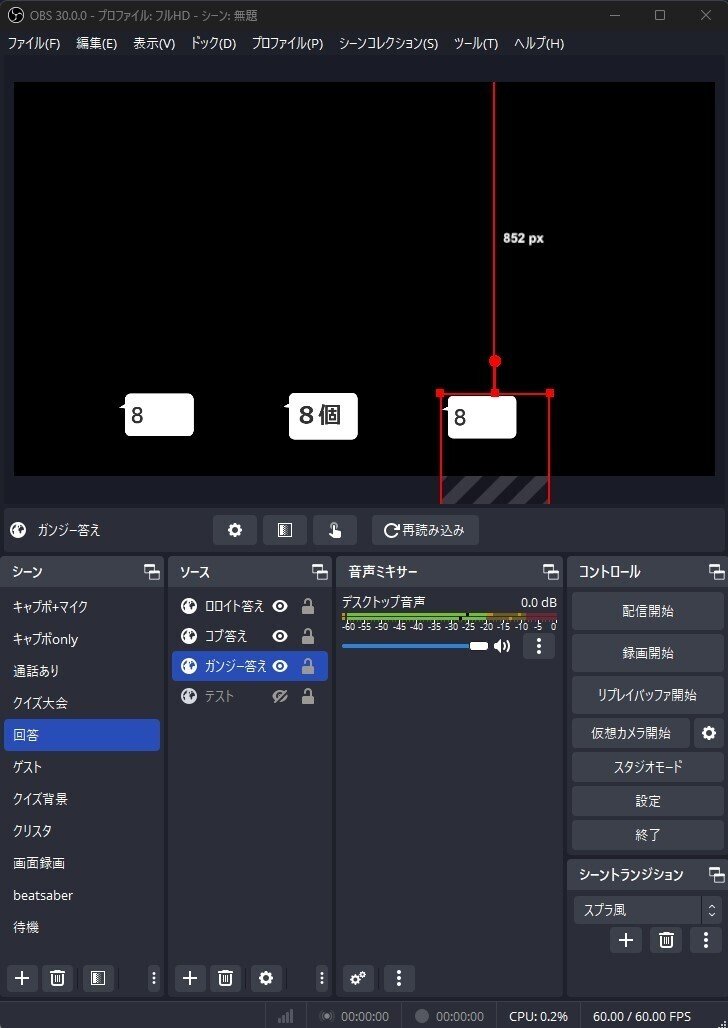Toggle visibility of ガンジー答え source

(x=280, y=666)
